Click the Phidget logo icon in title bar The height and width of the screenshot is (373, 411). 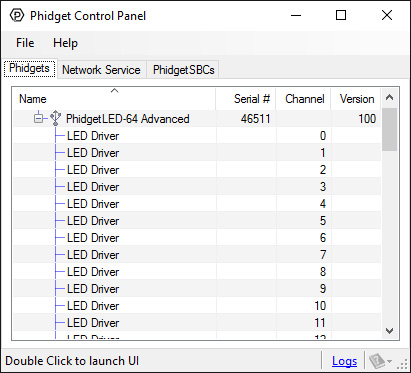pyautogui.click(x=16, y=15)
